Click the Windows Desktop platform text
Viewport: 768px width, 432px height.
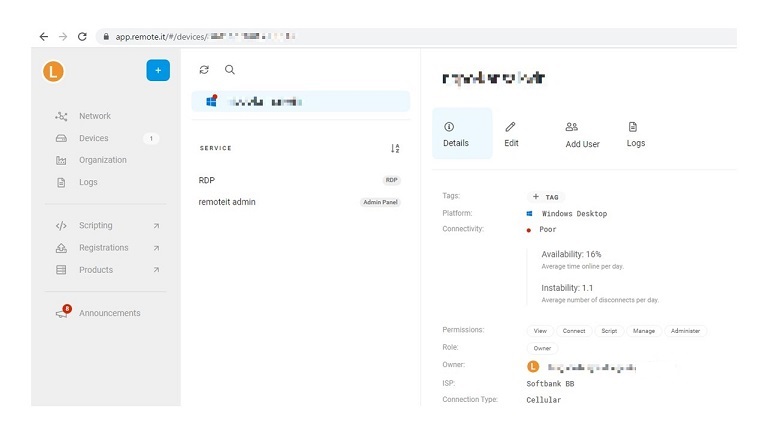[x=575, y=214]
